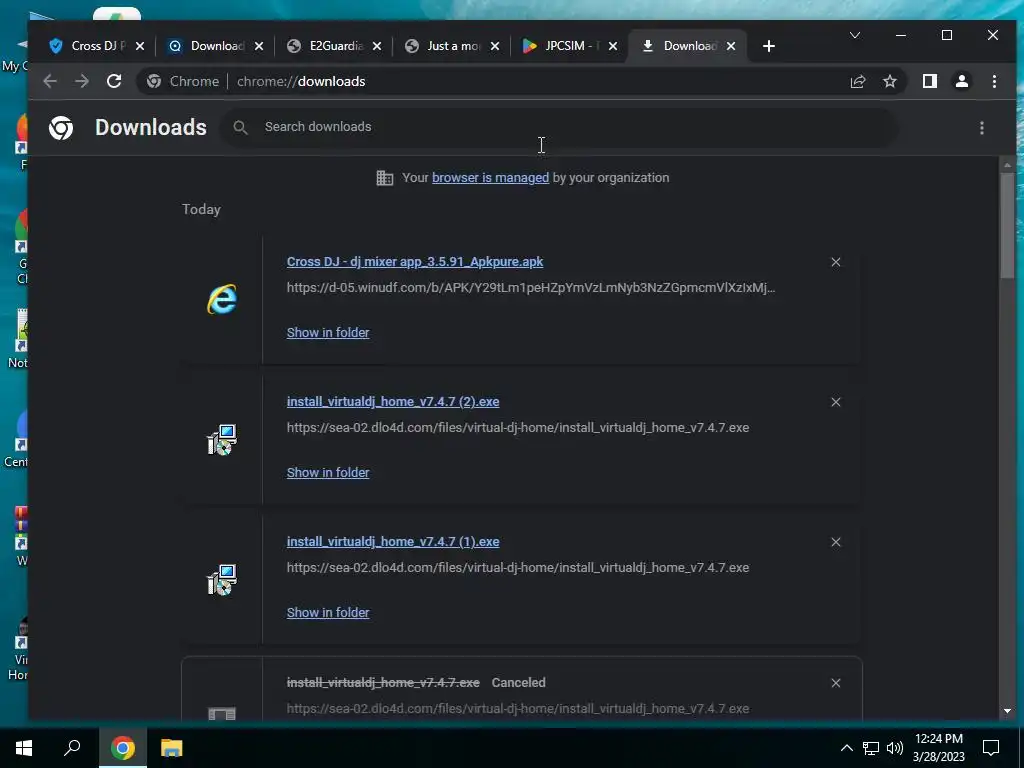Remove install_virtualdj (1).exe from list
1024x768 pixels.
click(x=835, y=542)
